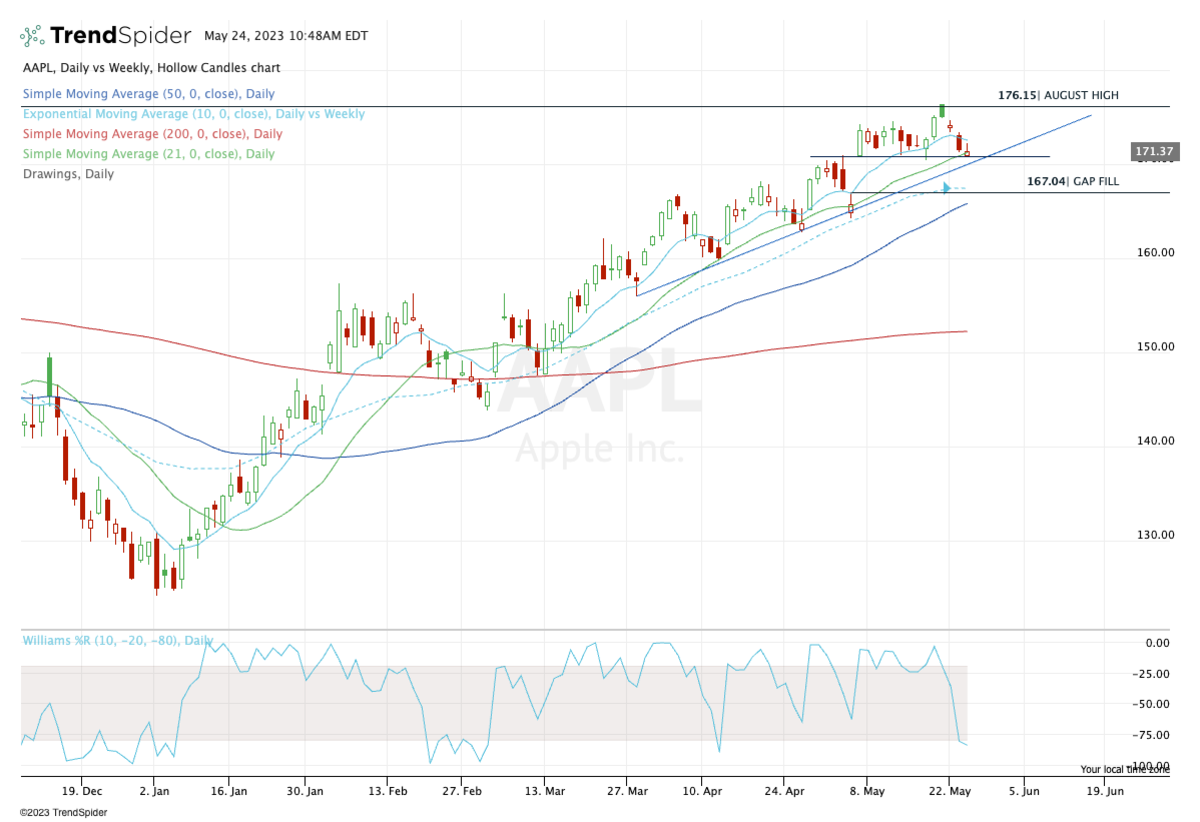
Task: Click the blue arrow marker near gap fill
Action: click(946, 187)
